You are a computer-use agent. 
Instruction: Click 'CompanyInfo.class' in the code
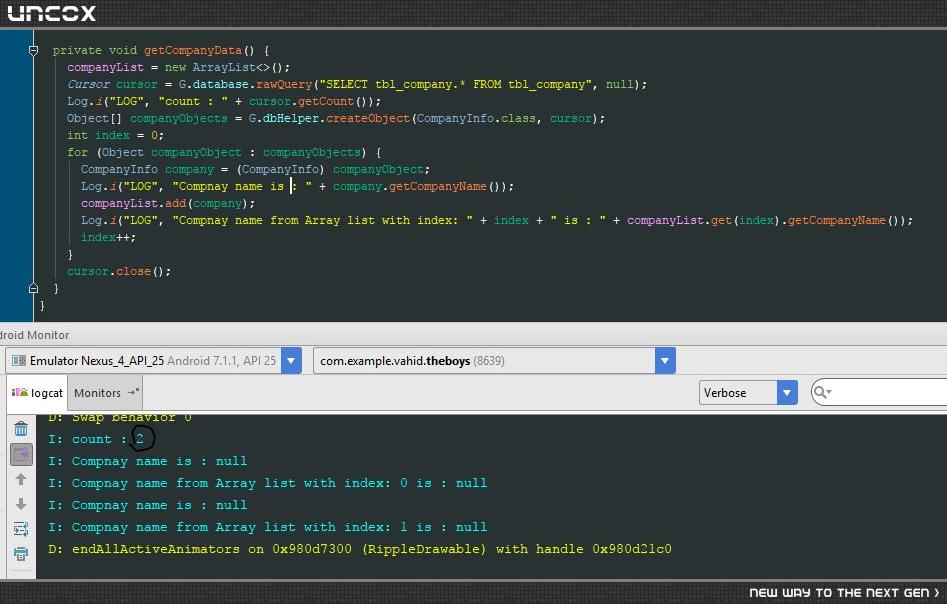coord(476,118)
